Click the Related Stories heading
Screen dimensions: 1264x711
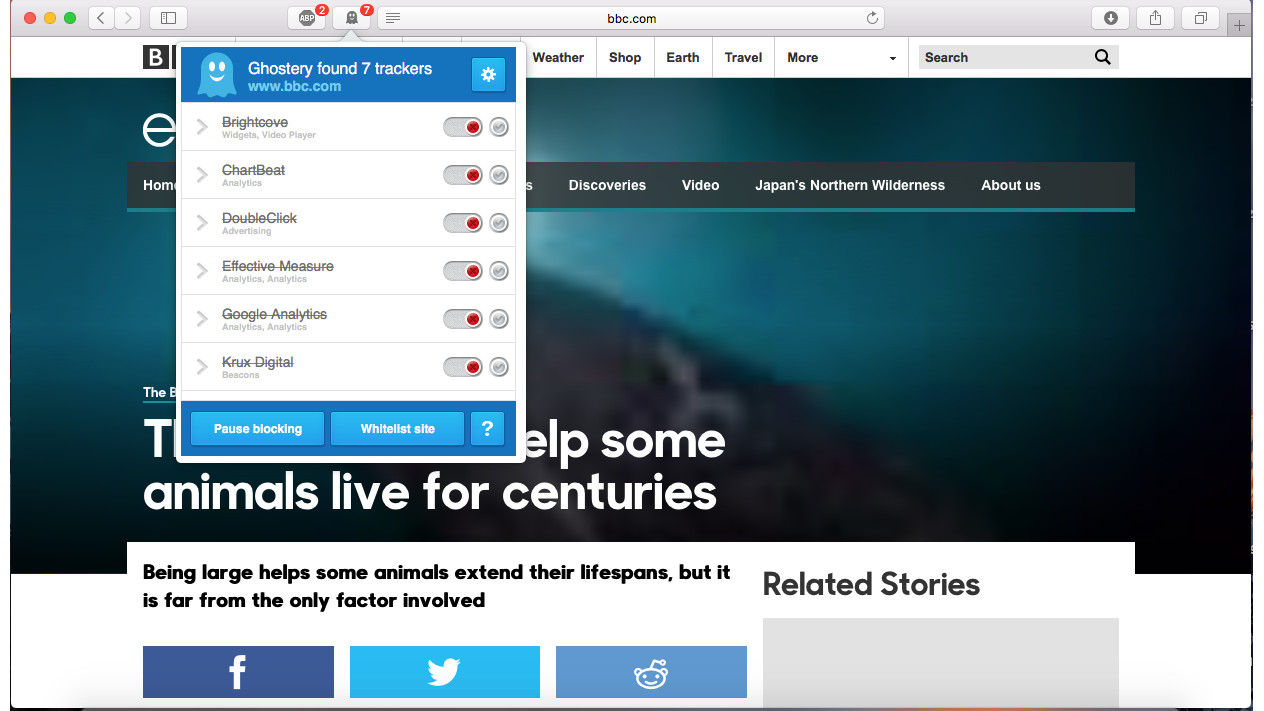pos(871,584)
